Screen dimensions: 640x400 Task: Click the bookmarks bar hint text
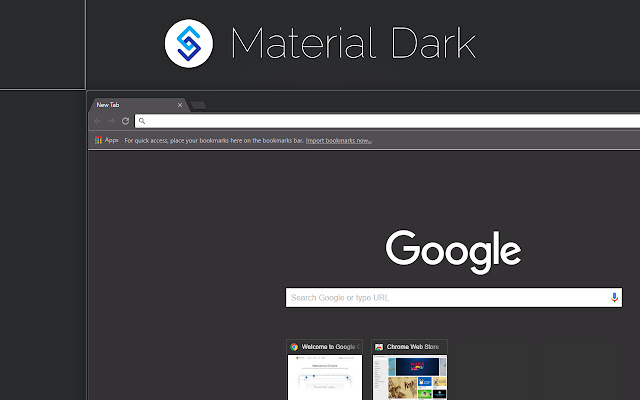tap(214, 140)
